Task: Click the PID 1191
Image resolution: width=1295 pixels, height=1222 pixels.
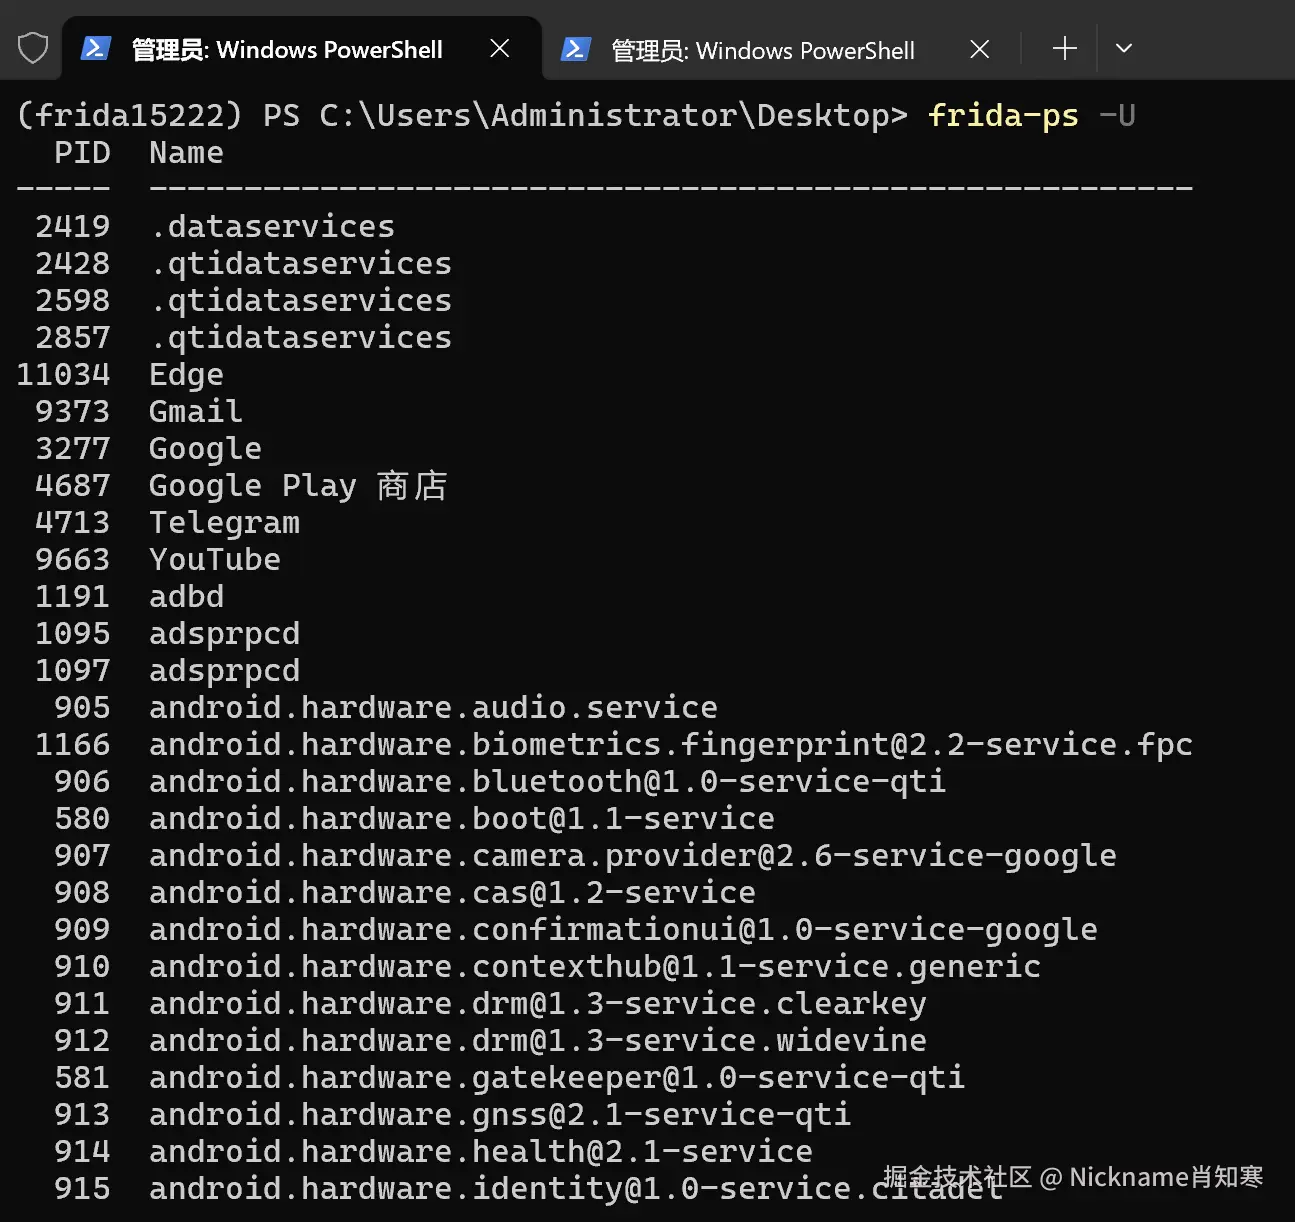Action: click(x=73, y=597)
